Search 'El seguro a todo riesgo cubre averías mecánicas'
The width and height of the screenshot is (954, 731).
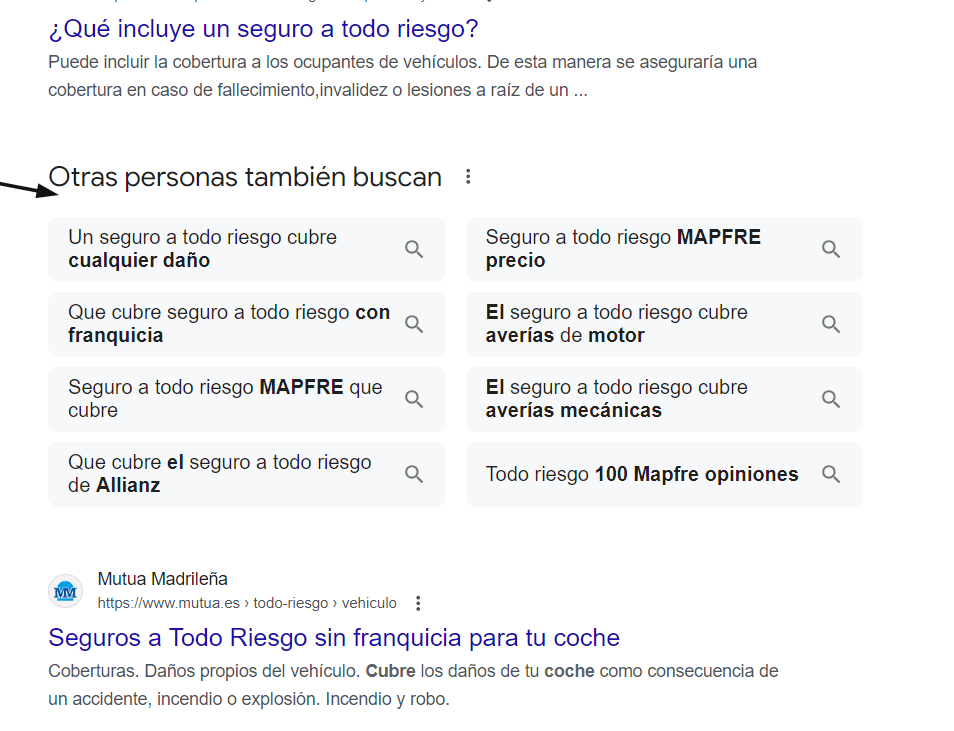coord(664,399)
